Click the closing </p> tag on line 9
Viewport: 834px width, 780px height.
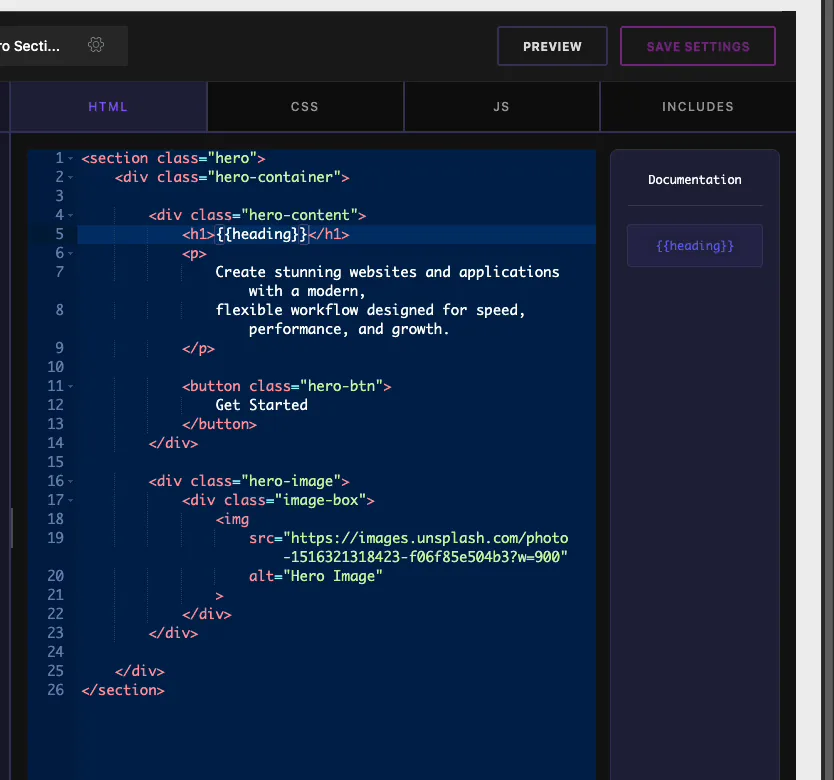point(198,348)
